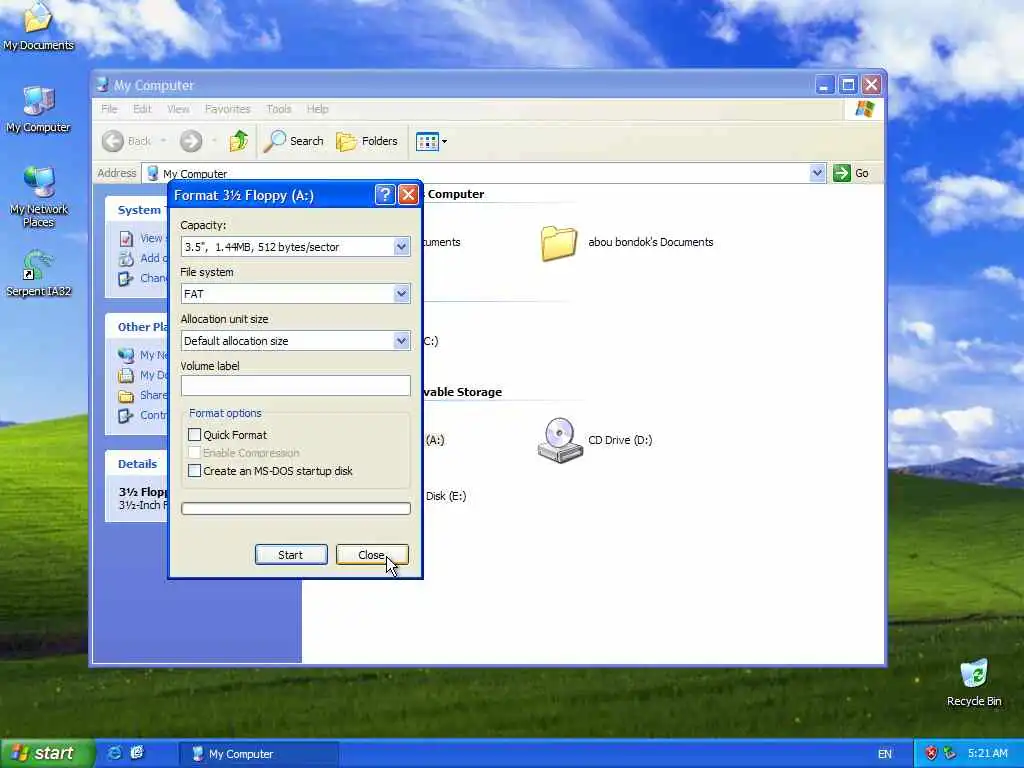Click the tray icon beside the clock
The width and height of the screenshot is (1024, 768).
click(x=949, y=753)
